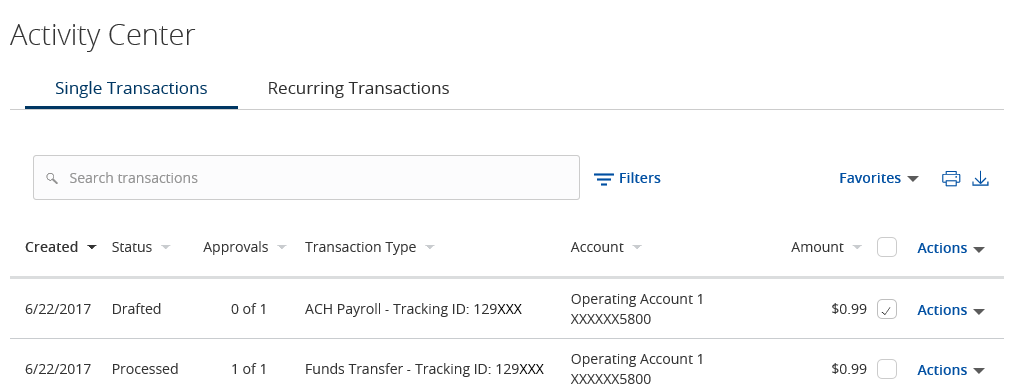The width and height of the screenshot is (1010, 391).
Task: Select the Single Transactions tab
Action: click(131, 88)
